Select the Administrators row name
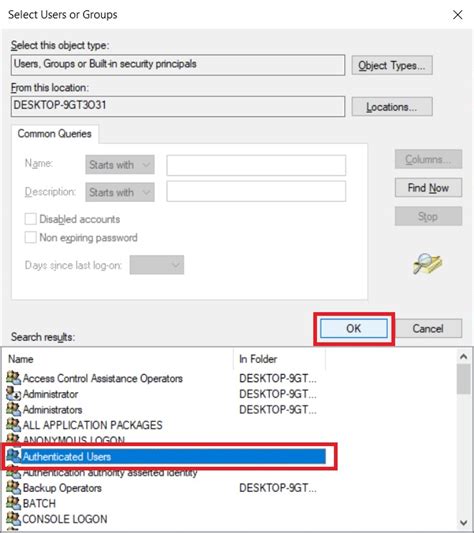 click(52, 410)
